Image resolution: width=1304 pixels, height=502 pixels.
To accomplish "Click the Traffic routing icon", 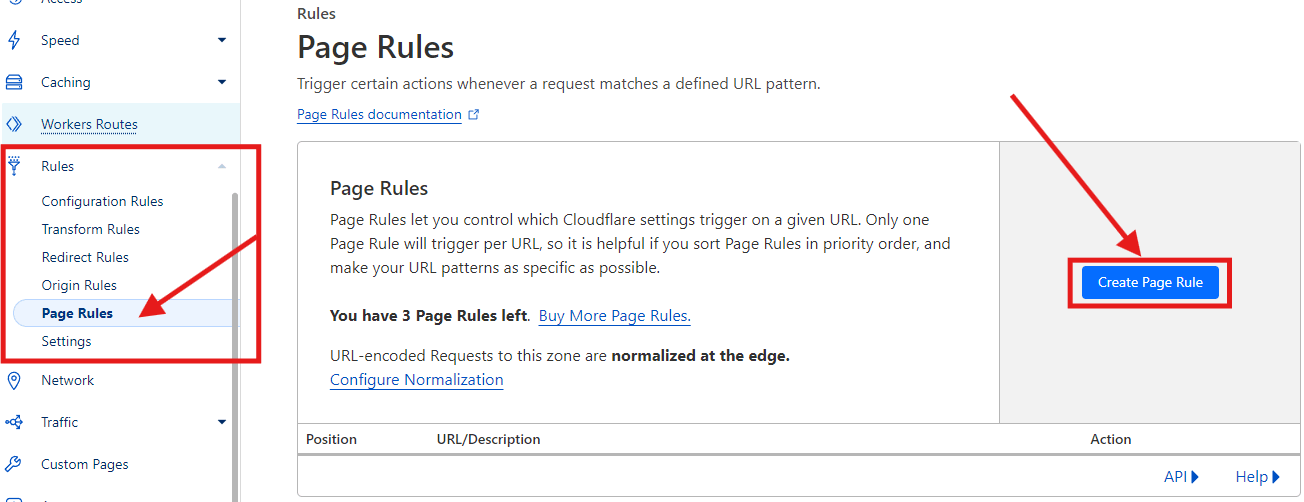I will point(14,422).
